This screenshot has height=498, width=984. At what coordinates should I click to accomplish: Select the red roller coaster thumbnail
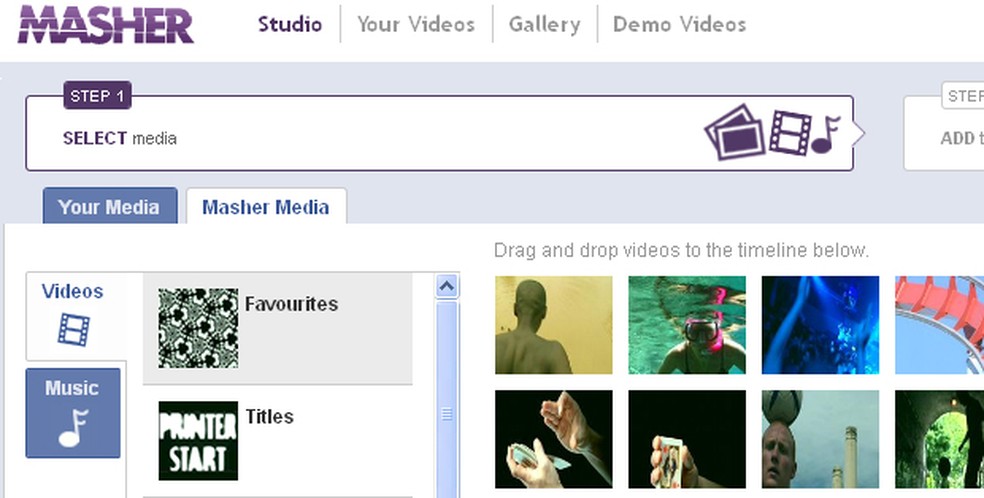coord(939,325)
